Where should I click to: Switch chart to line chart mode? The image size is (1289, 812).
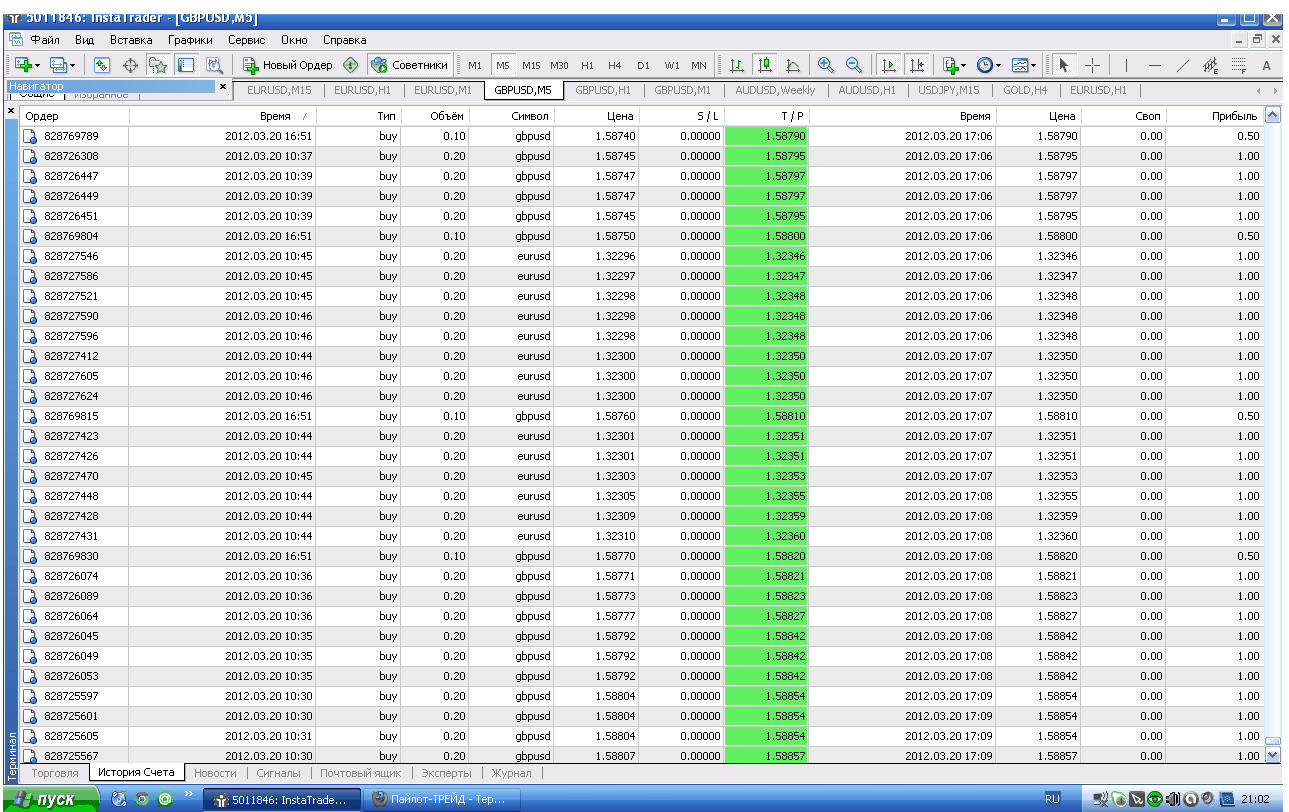click(793, 65)
